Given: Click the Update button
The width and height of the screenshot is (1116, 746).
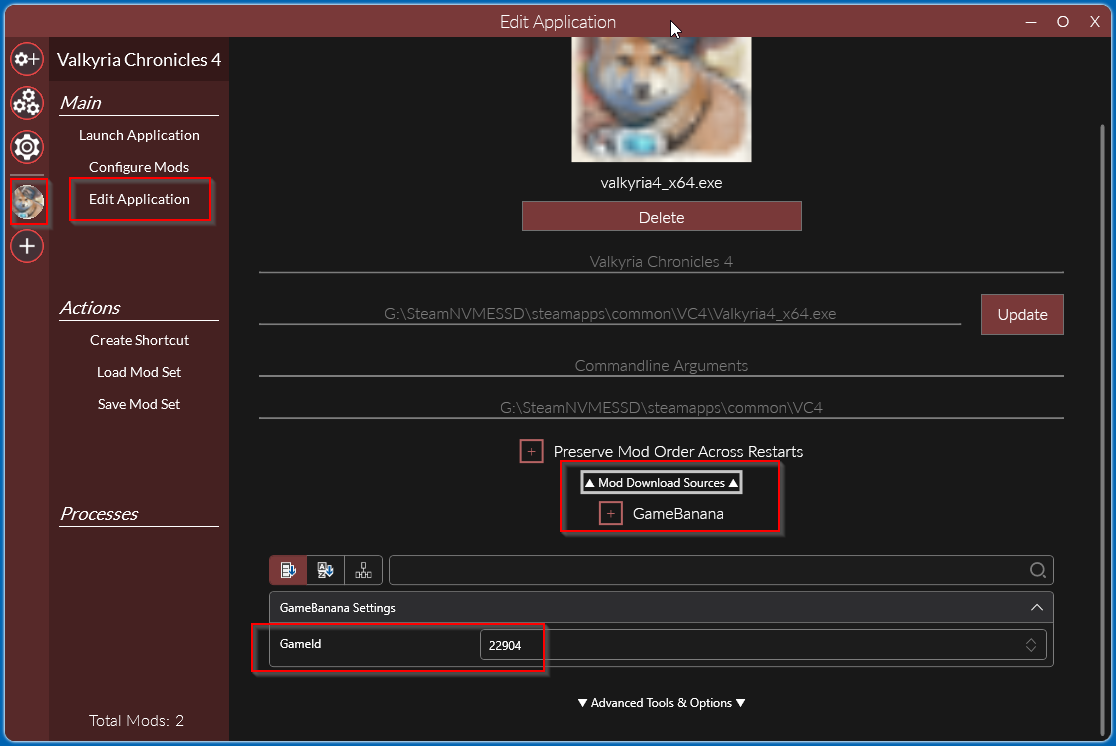Looking at the screenshot, I should pos(1022,315).
